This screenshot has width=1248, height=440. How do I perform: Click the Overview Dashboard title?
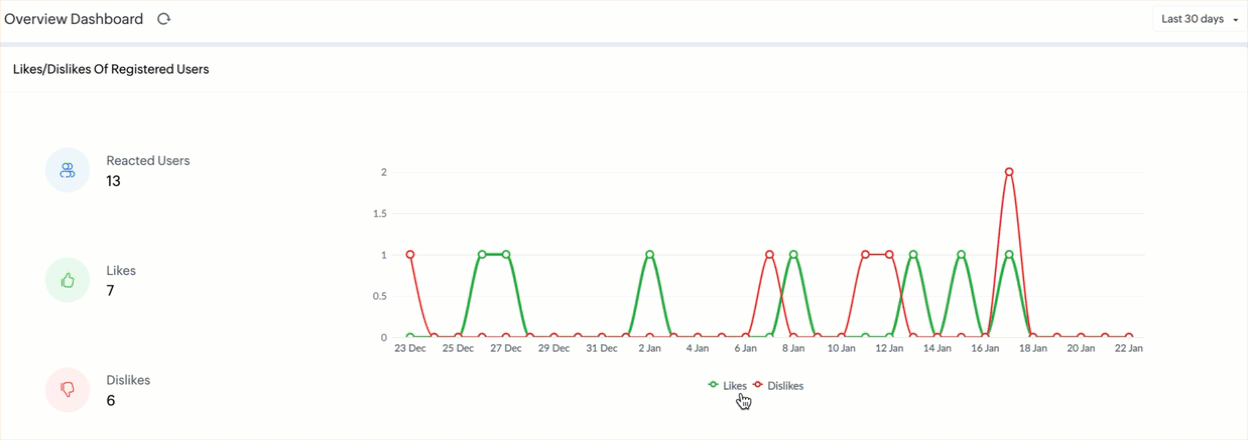pos(74,19)
